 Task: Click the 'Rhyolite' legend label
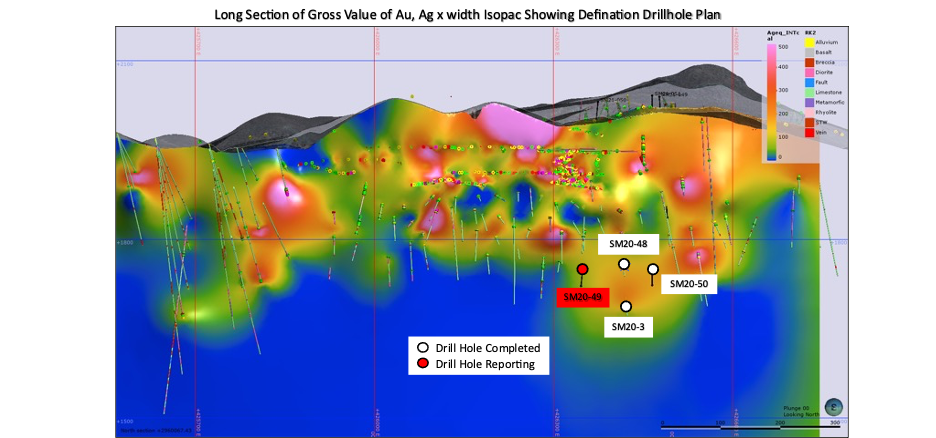826,112
